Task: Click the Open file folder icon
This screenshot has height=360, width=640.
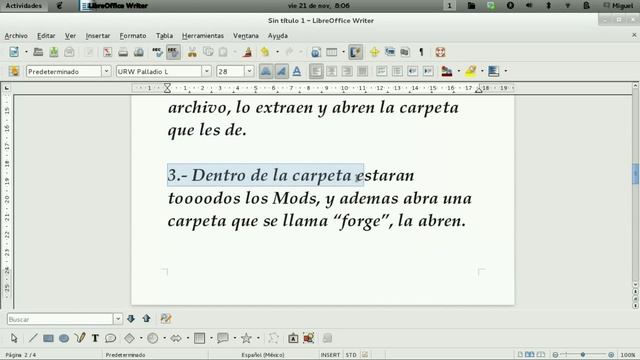Action: [x=38, y=52]
